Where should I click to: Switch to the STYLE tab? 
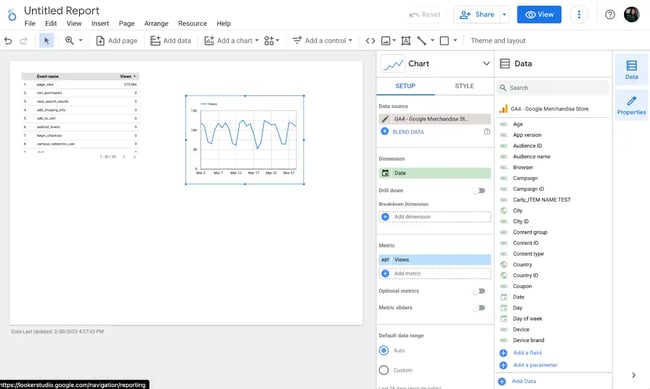tap(464, 86)
